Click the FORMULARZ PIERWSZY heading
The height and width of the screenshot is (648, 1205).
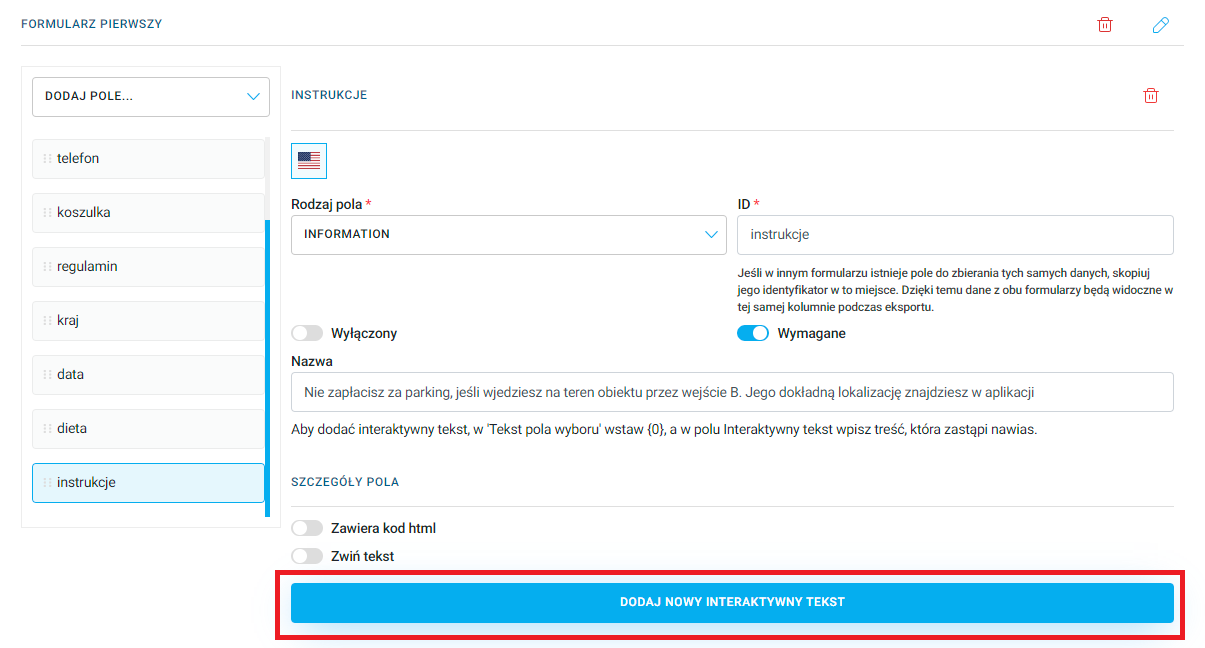click(x=92, y=24)
